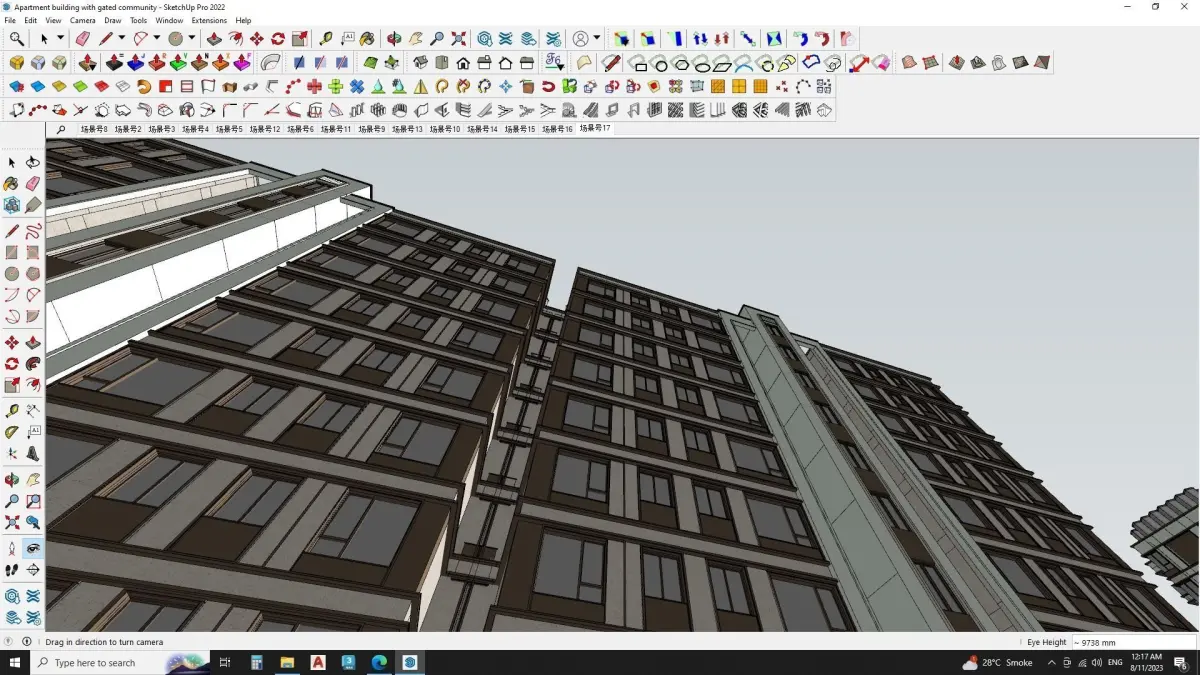Activate the Walk footprints tool in the left toolbar
1200x675 pixels.
12,570
